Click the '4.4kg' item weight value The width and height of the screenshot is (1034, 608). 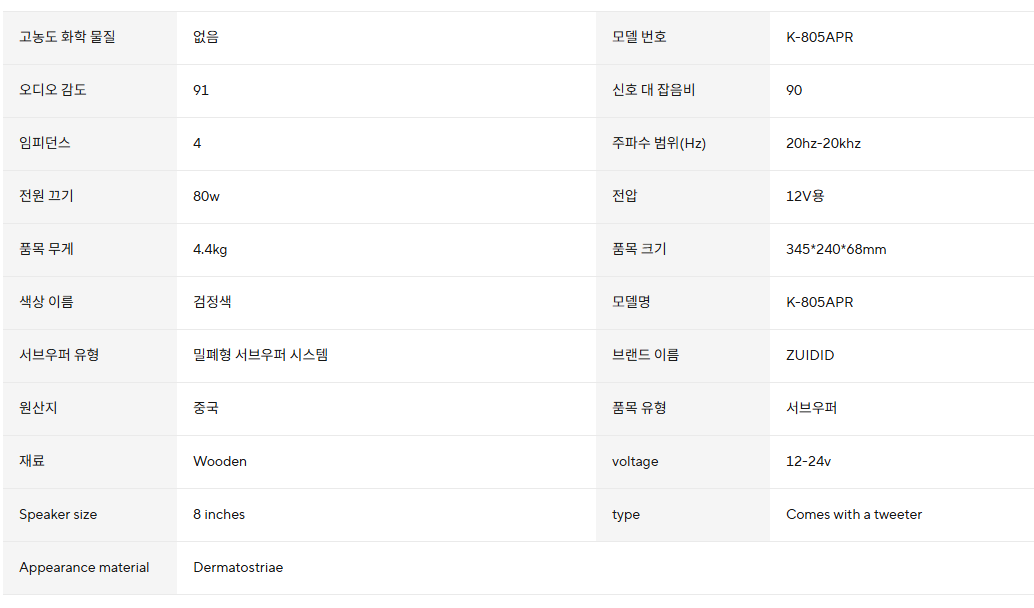[210, 249]
